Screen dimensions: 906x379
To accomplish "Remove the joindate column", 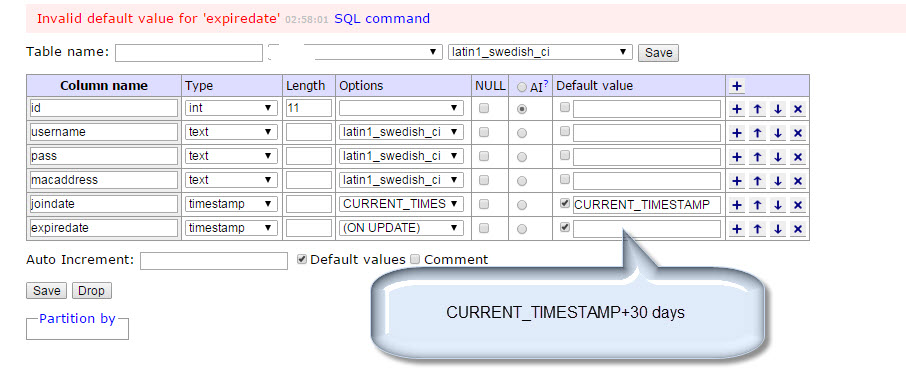I will coord(798,205).
